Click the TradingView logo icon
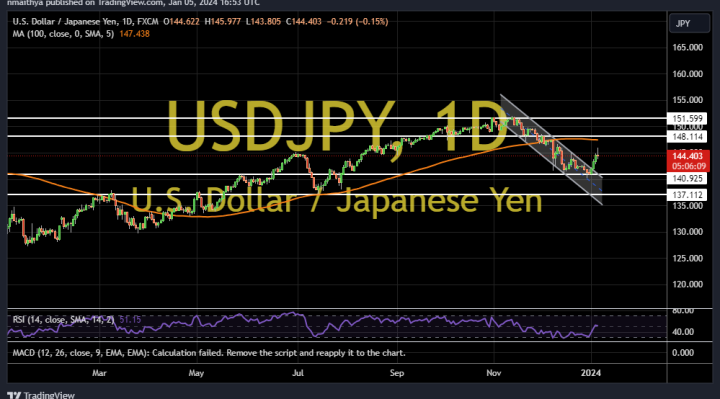Screen dimensions: 720x399 (x=14, y=395)
